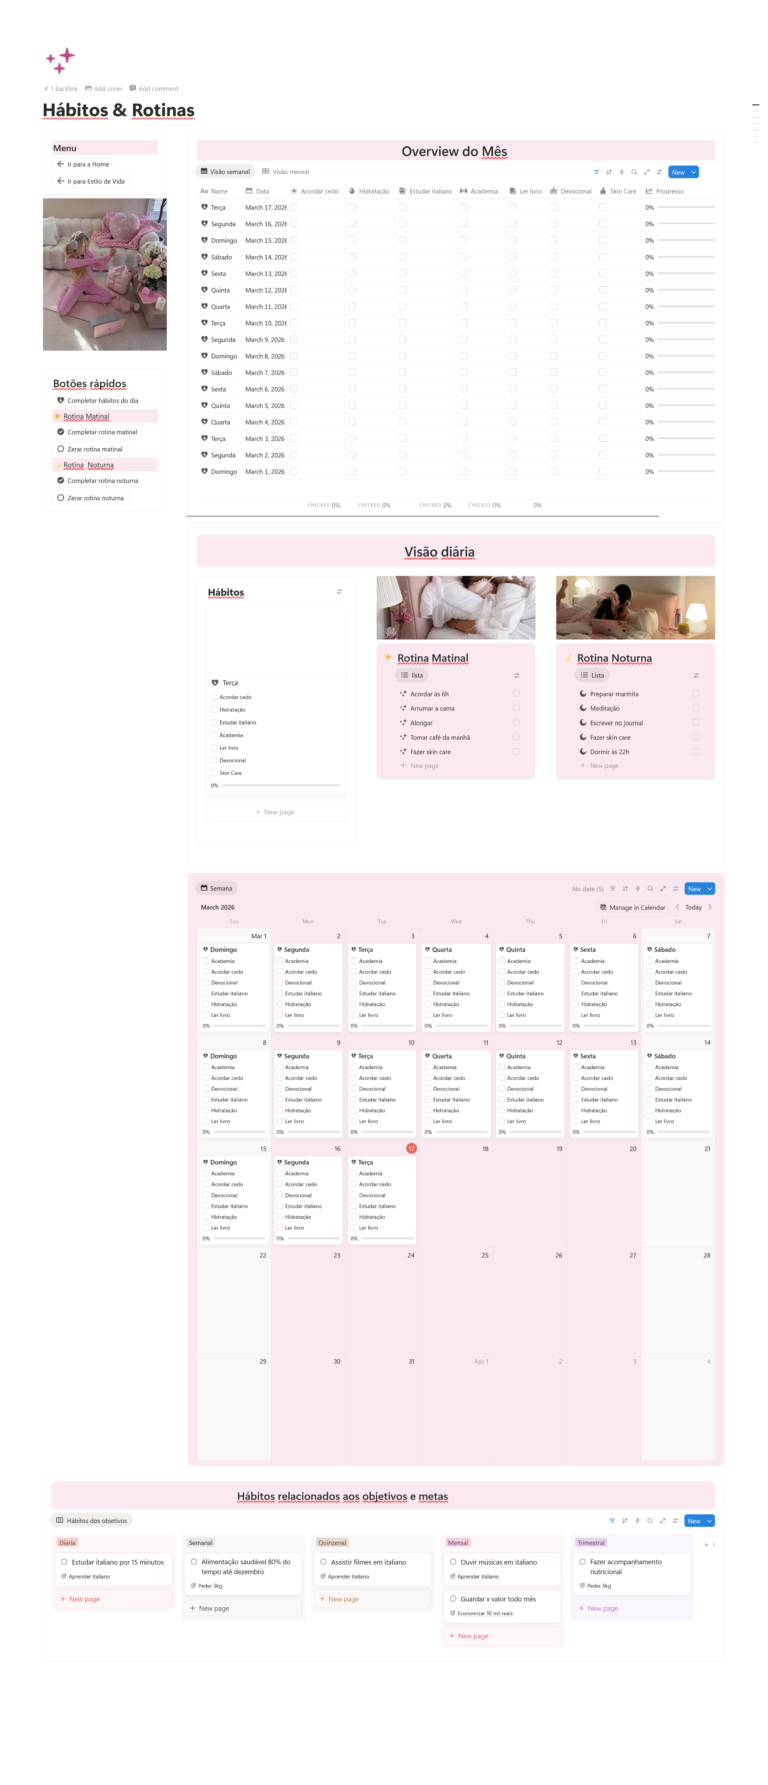Click the sort icon in the Semana calendar toolbar

(625, 888)
